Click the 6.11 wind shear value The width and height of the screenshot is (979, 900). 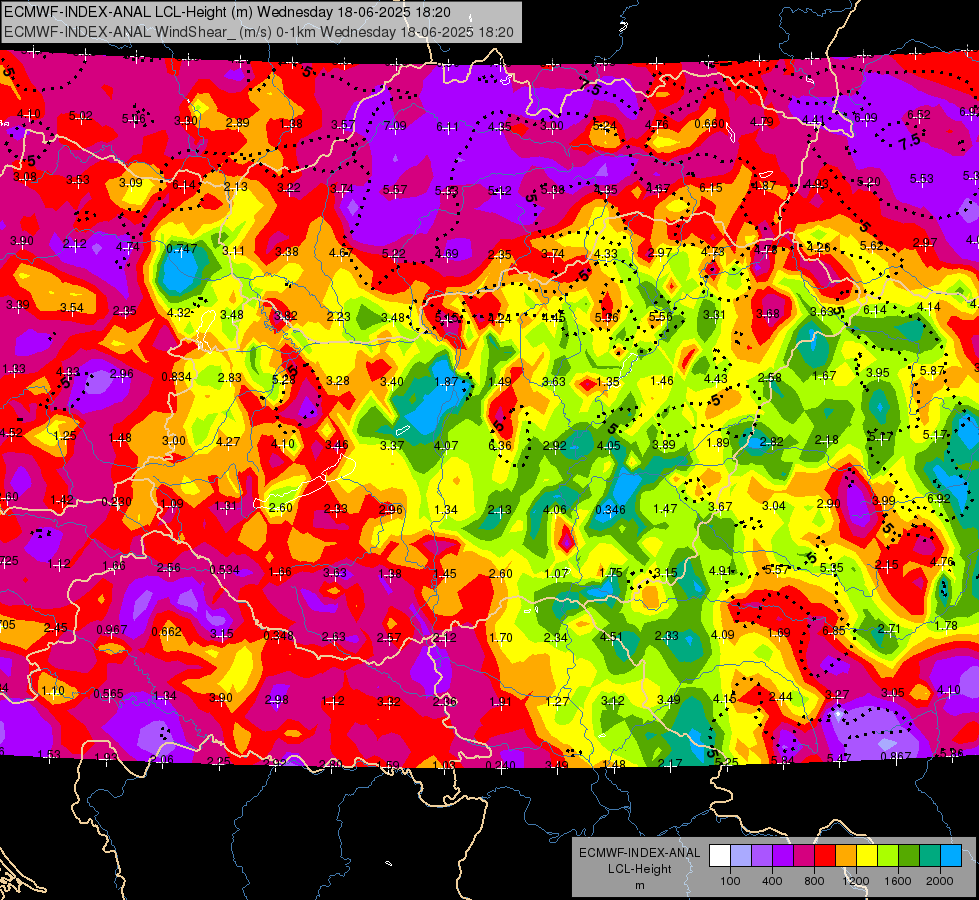[x=447, y=127]
